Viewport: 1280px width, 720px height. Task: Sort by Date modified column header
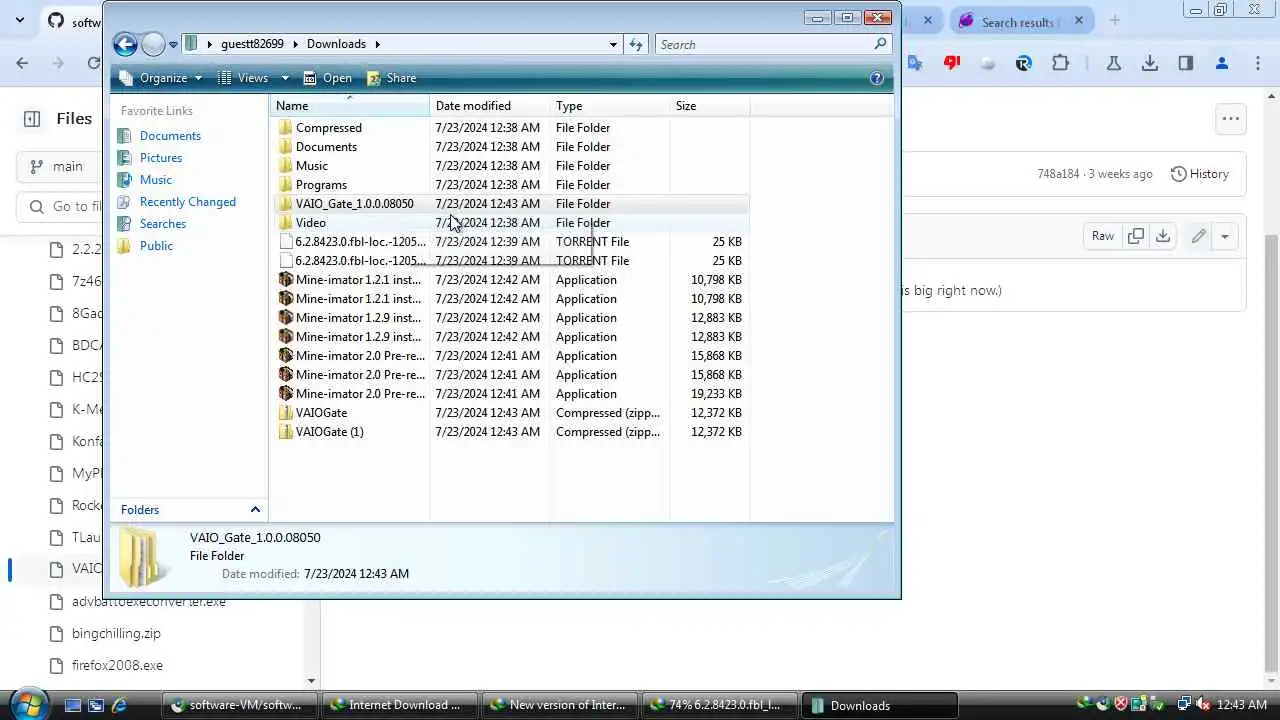tap(490, 106)
